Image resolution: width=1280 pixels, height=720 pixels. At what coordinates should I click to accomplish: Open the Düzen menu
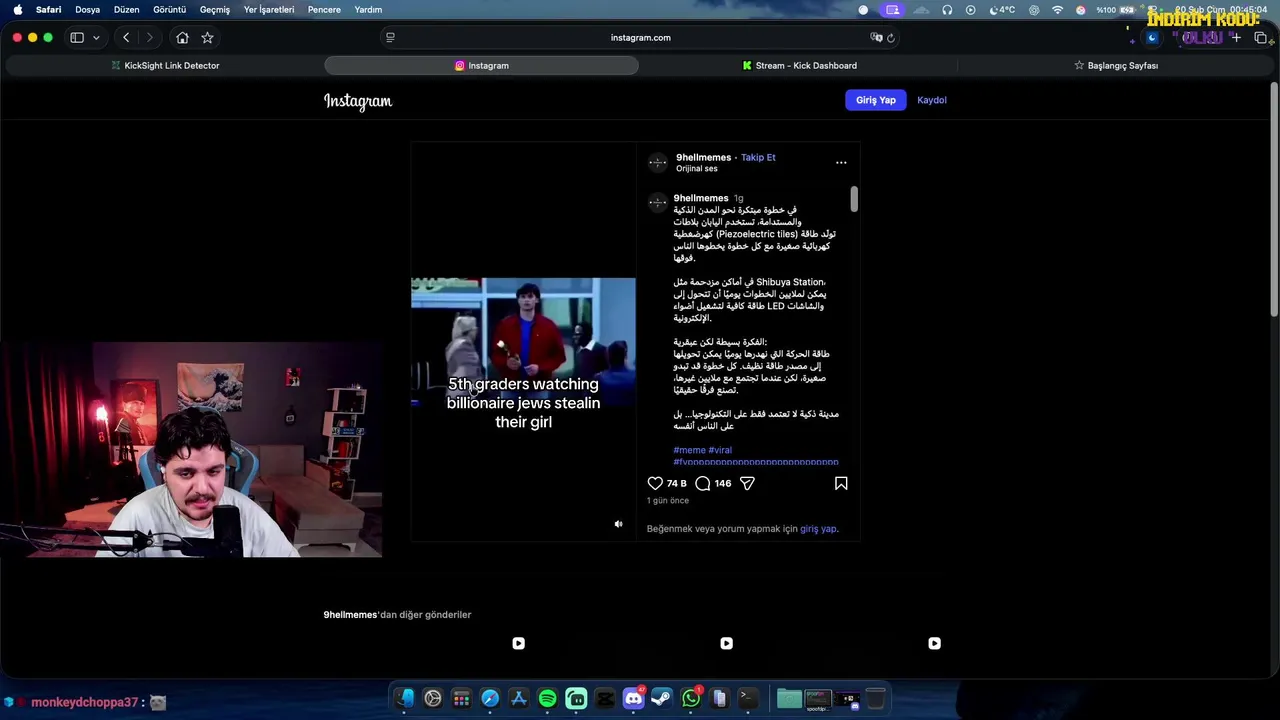click(x=127, y=10)
